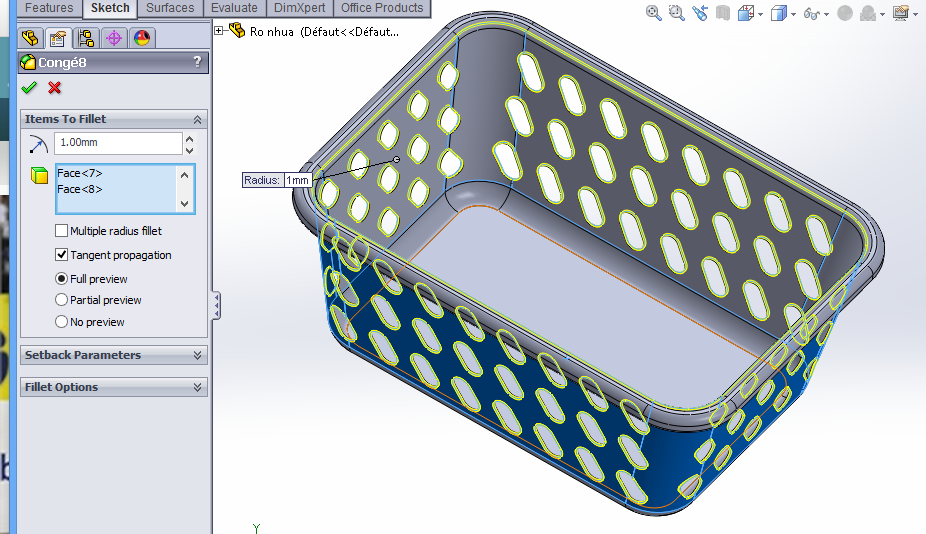Switch to the Surfaces tab
The image size is (926, 534).
[171, 8]
